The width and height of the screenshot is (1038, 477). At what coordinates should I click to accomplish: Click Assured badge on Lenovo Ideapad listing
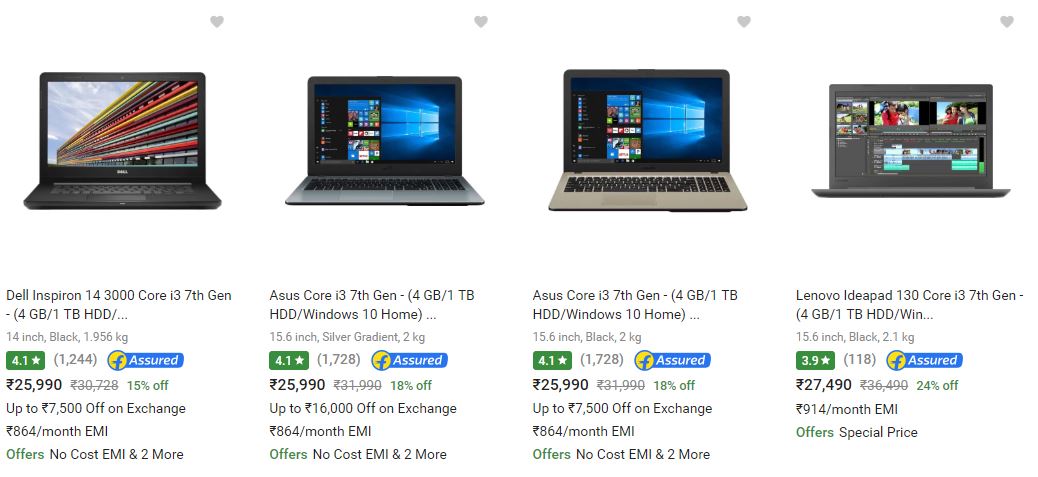point(925,361)
